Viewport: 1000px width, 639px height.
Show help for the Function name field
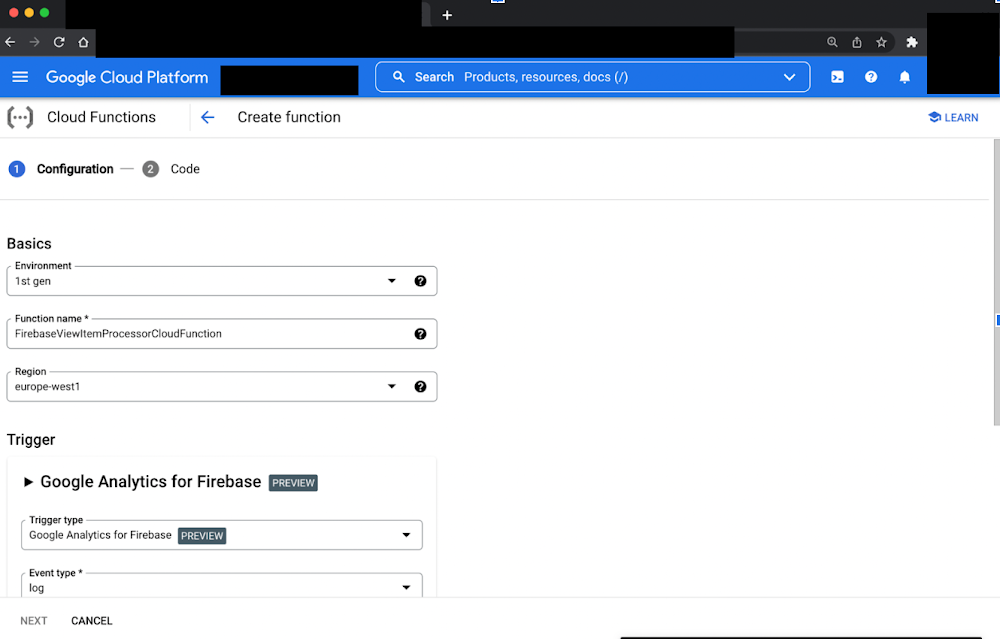(x=420, y=334)
